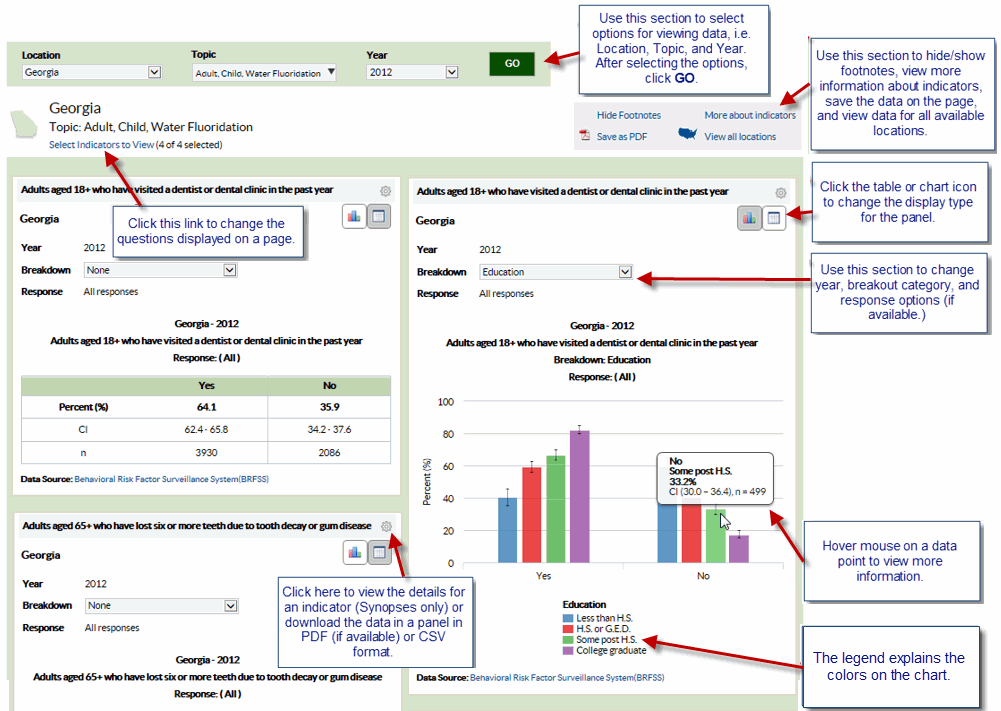Viewport: 1001px width, 711px height.
Task: Click gear icon on teeth loss panel
Action: pos(386,526)
